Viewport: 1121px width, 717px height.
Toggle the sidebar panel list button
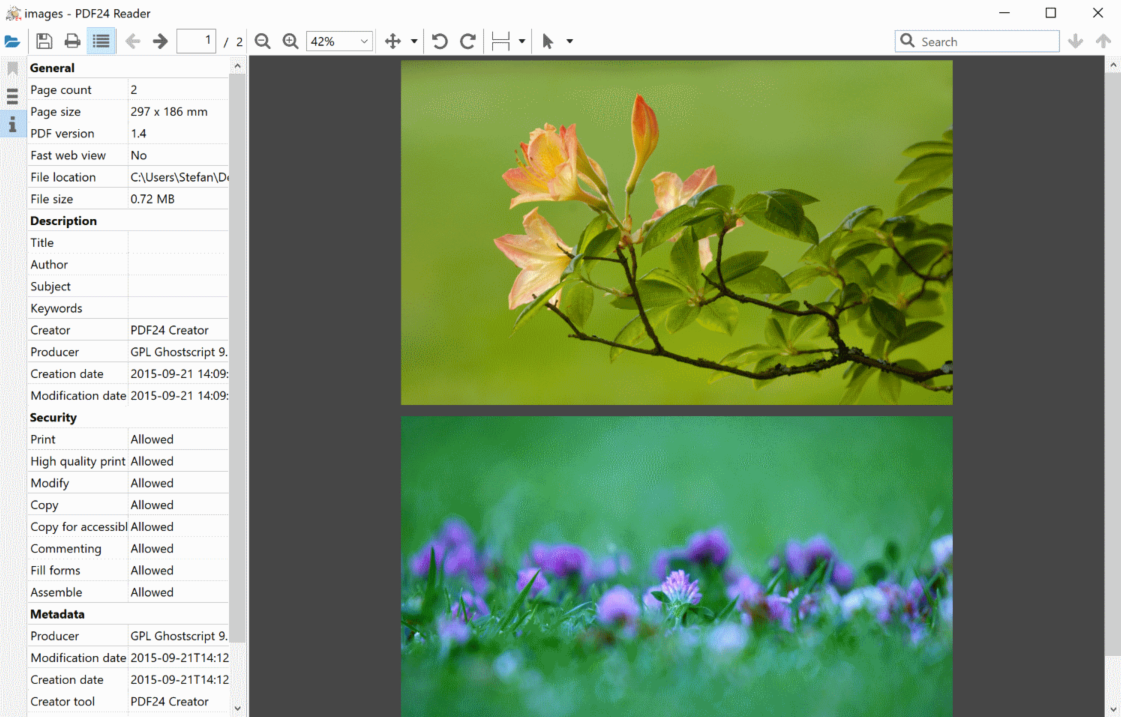pyautogui.click(x=101, y=41)
